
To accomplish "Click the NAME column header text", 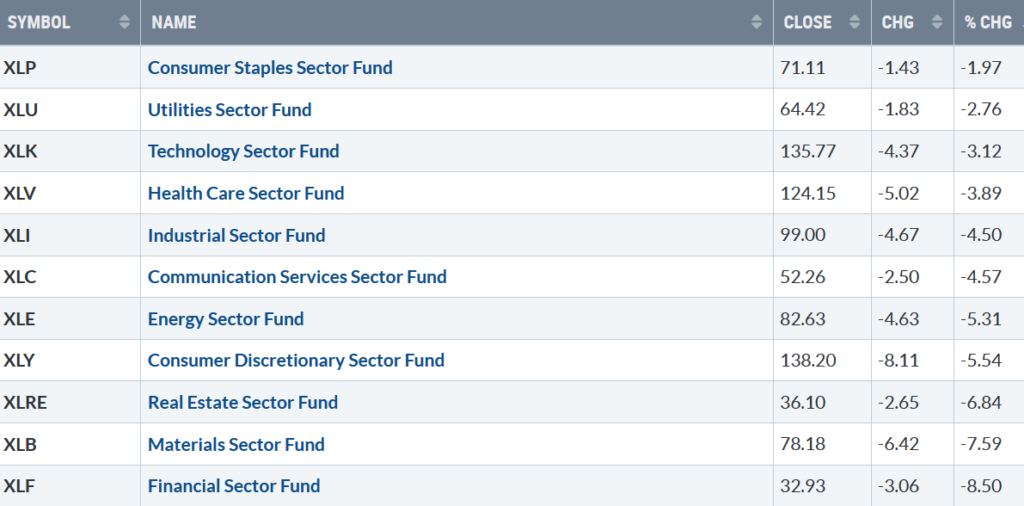I will [x=174, y=22].
